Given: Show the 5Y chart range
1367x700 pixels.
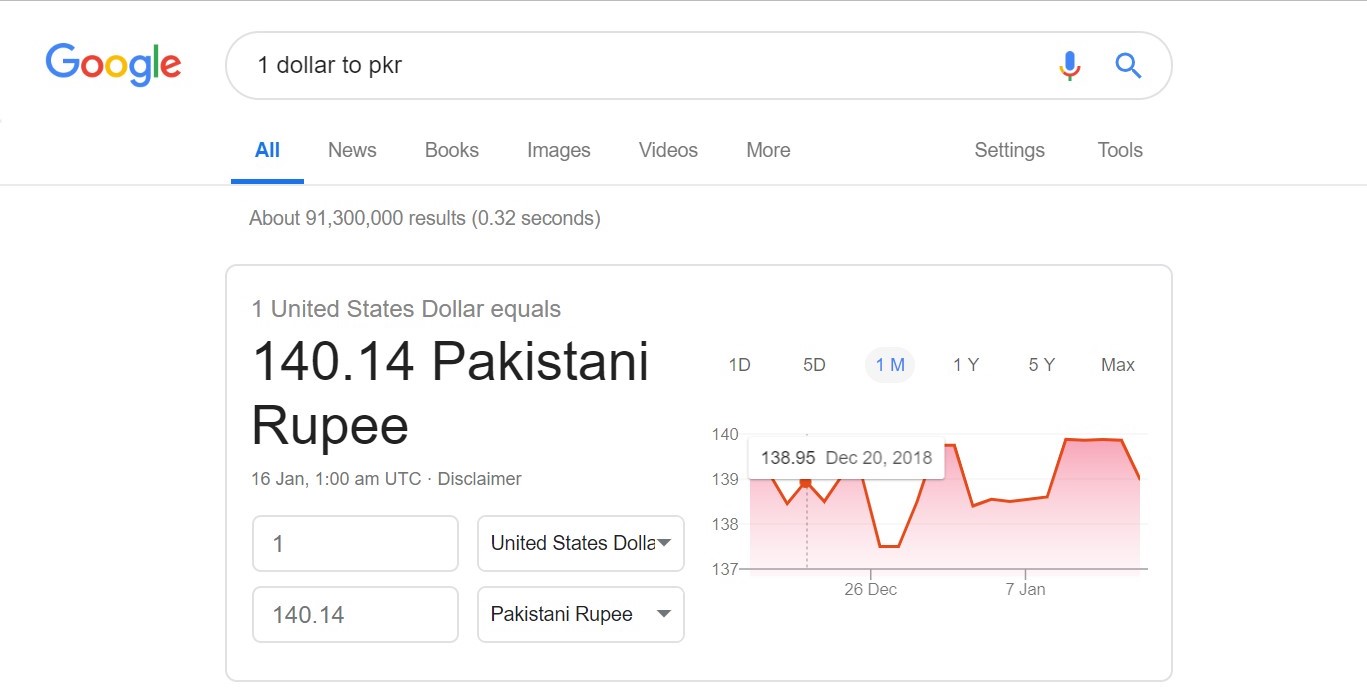Looking at the screenshot, I should (1041, 365).
